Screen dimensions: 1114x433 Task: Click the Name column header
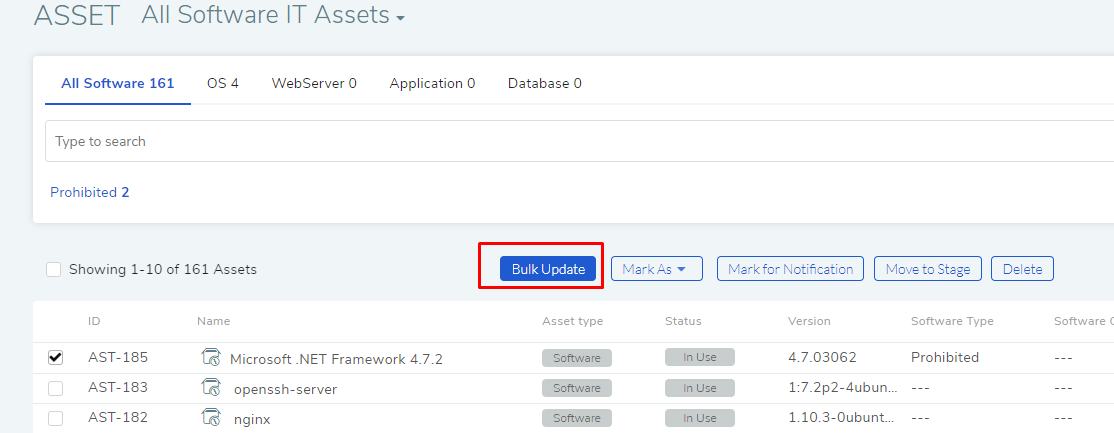point(213,321)
